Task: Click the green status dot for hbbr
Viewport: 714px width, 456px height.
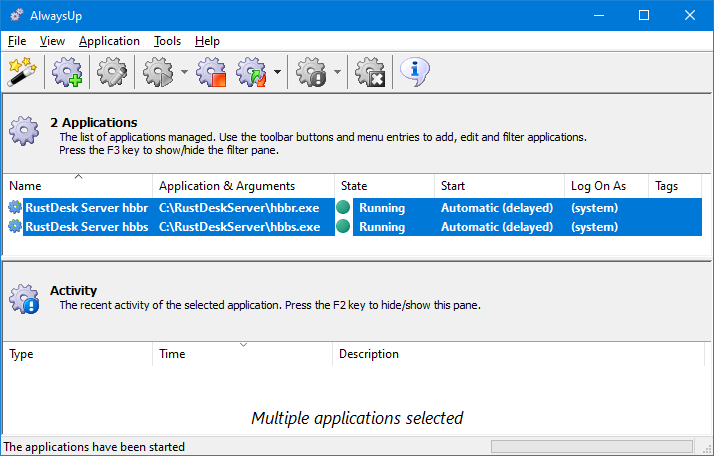Action: [343, 207]
